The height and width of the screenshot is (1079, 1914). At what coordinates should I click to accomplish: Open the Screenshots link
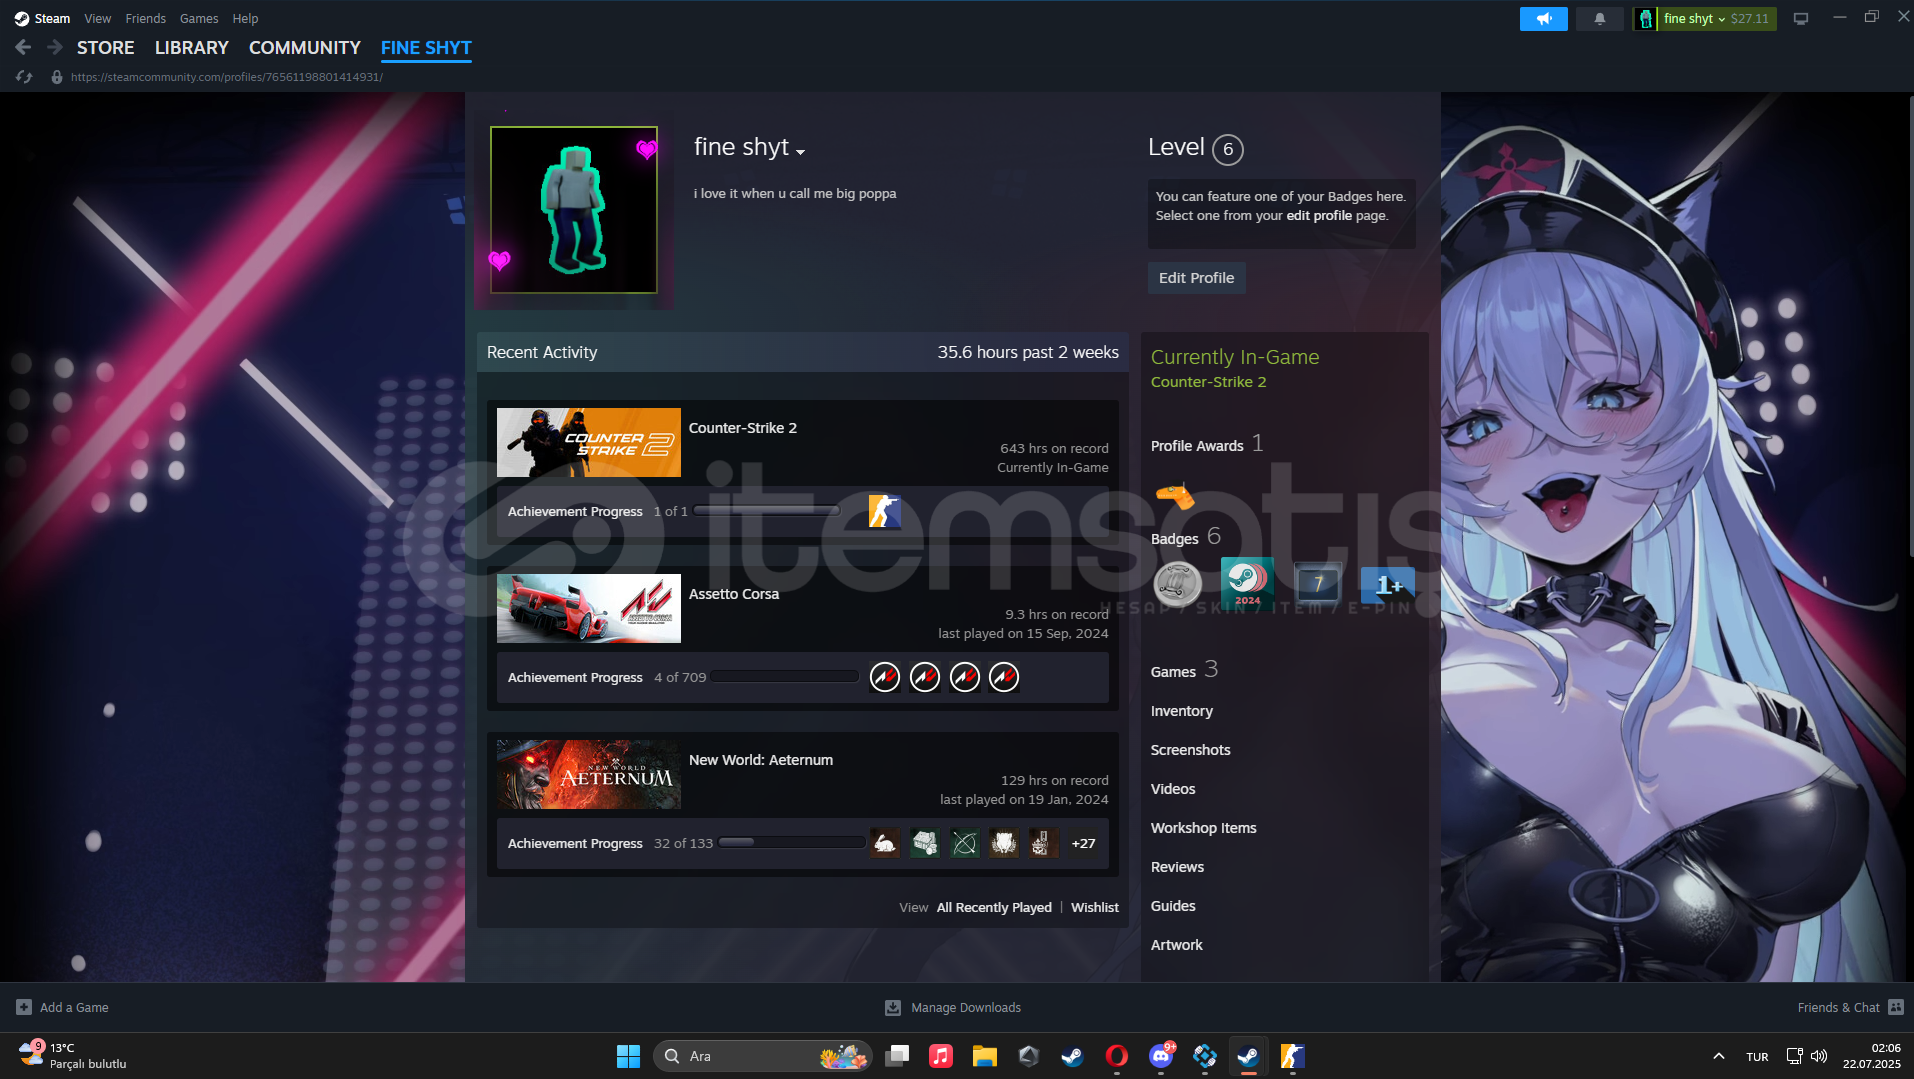pyautogui.click(x=1190, y=750)
